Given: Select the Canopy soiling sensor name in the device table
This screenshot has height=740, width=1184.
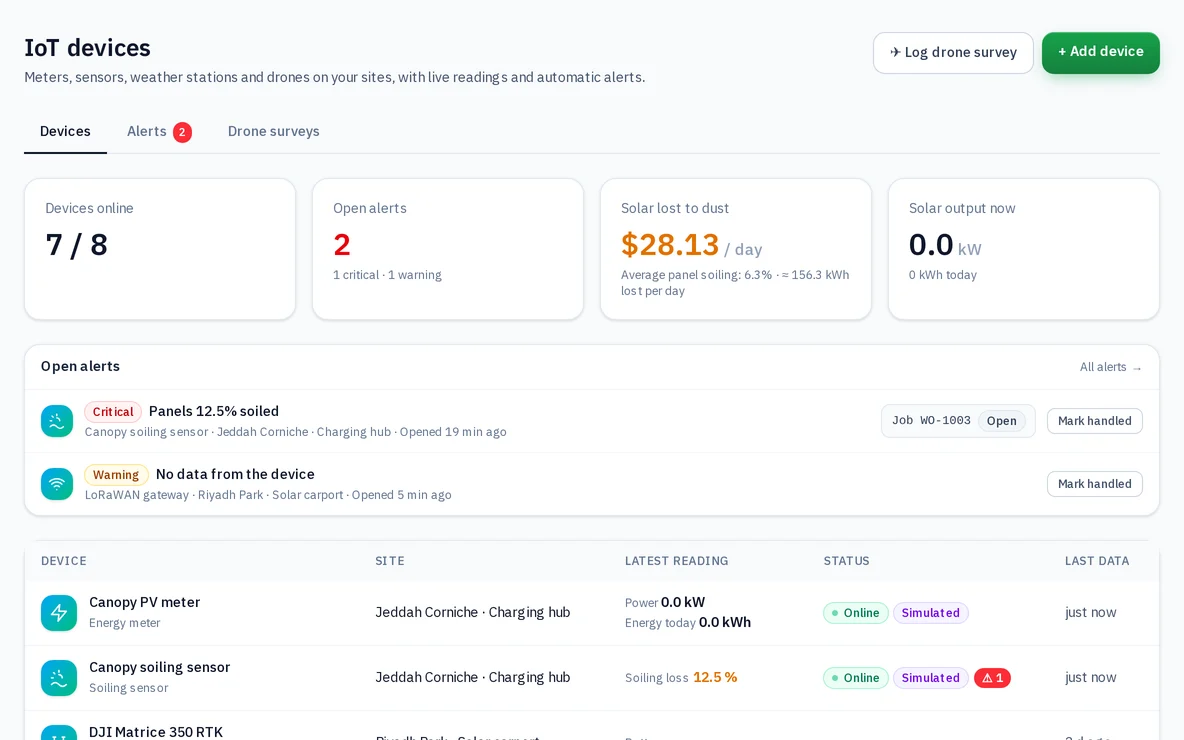Looking at the screenshot, I should click(159, 668).
